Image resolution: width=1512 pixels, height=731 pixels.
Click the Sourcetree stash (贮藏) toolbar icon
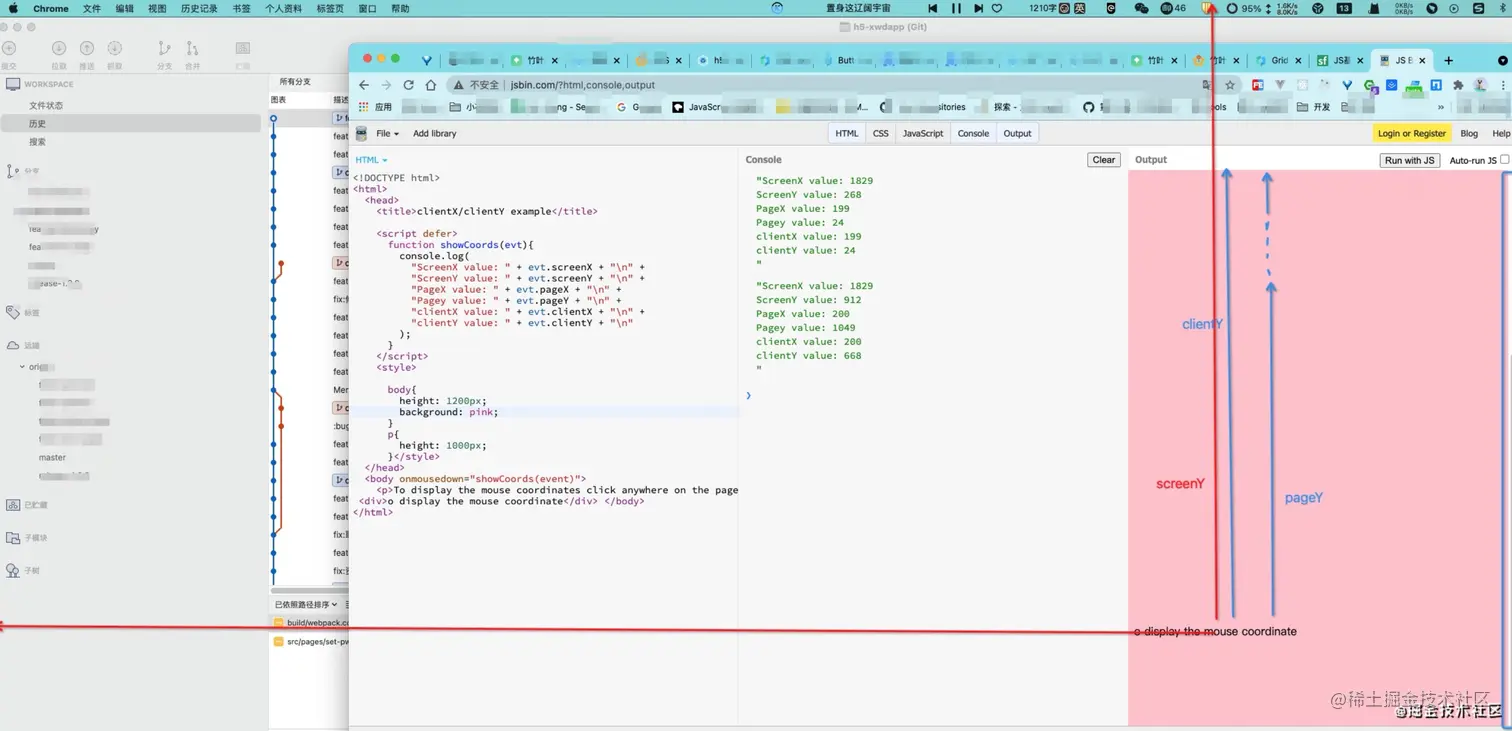[243, 53]
